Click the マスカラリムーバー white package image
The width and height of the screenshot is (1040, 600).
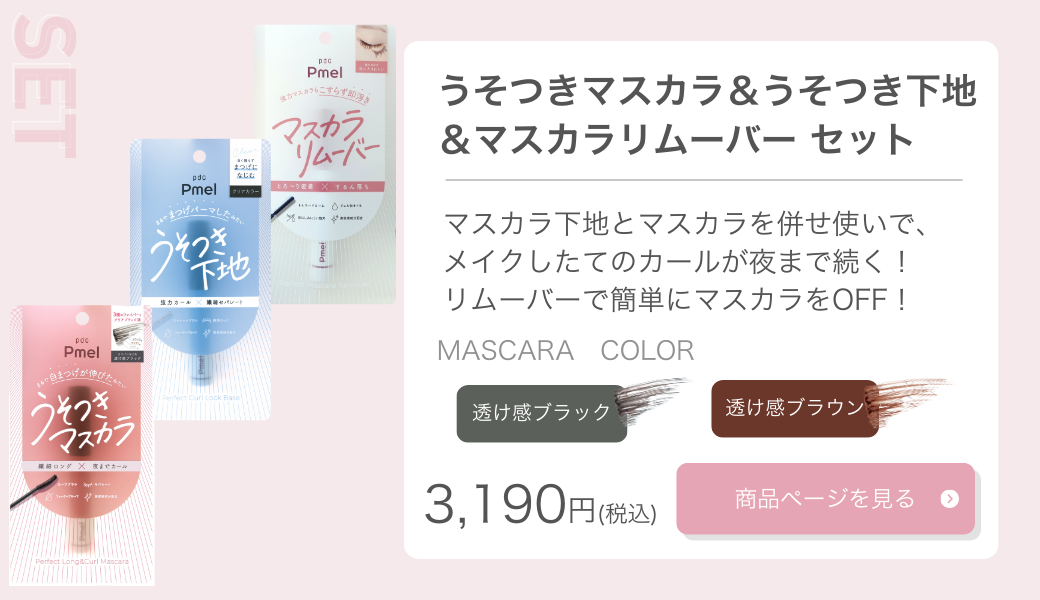point(326,164)
